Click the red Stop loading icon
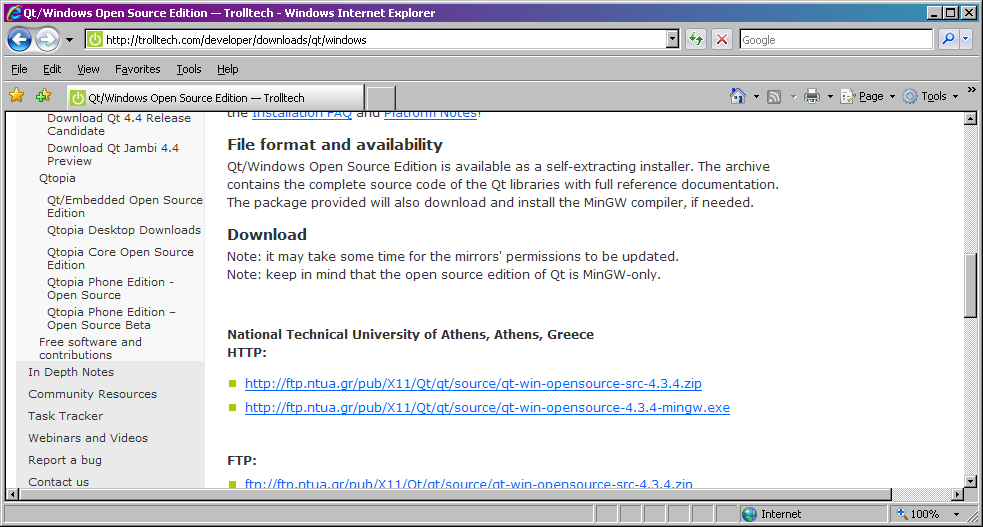The width and height of the screenshot is (983, 527). 722,39
